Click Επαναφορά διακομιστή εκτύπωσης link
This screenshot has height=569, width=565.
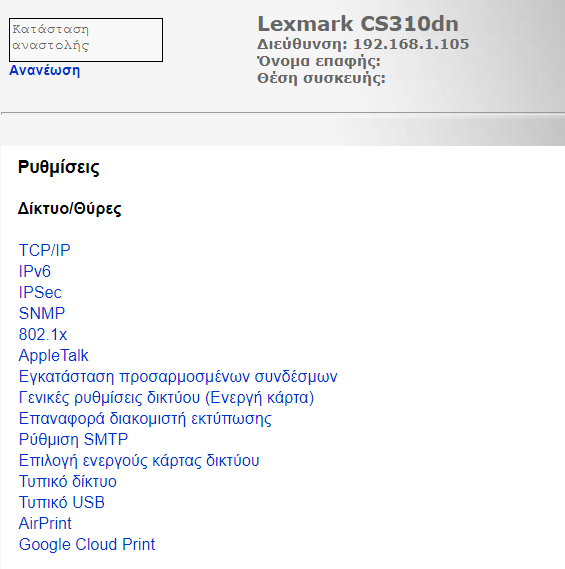tap(145, 419)
